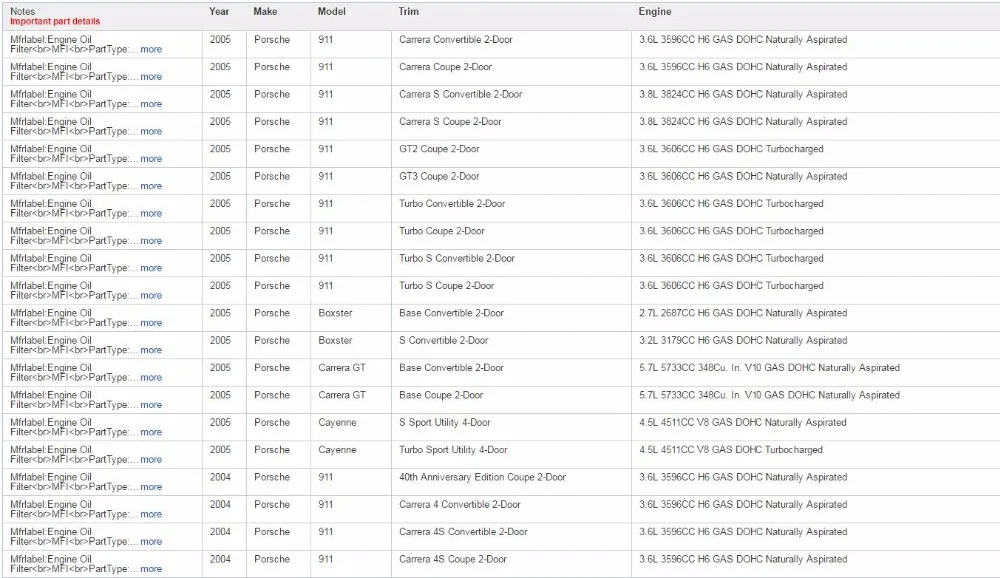Show more notes for Cayenne S Sport Utility

click(151, 433)
